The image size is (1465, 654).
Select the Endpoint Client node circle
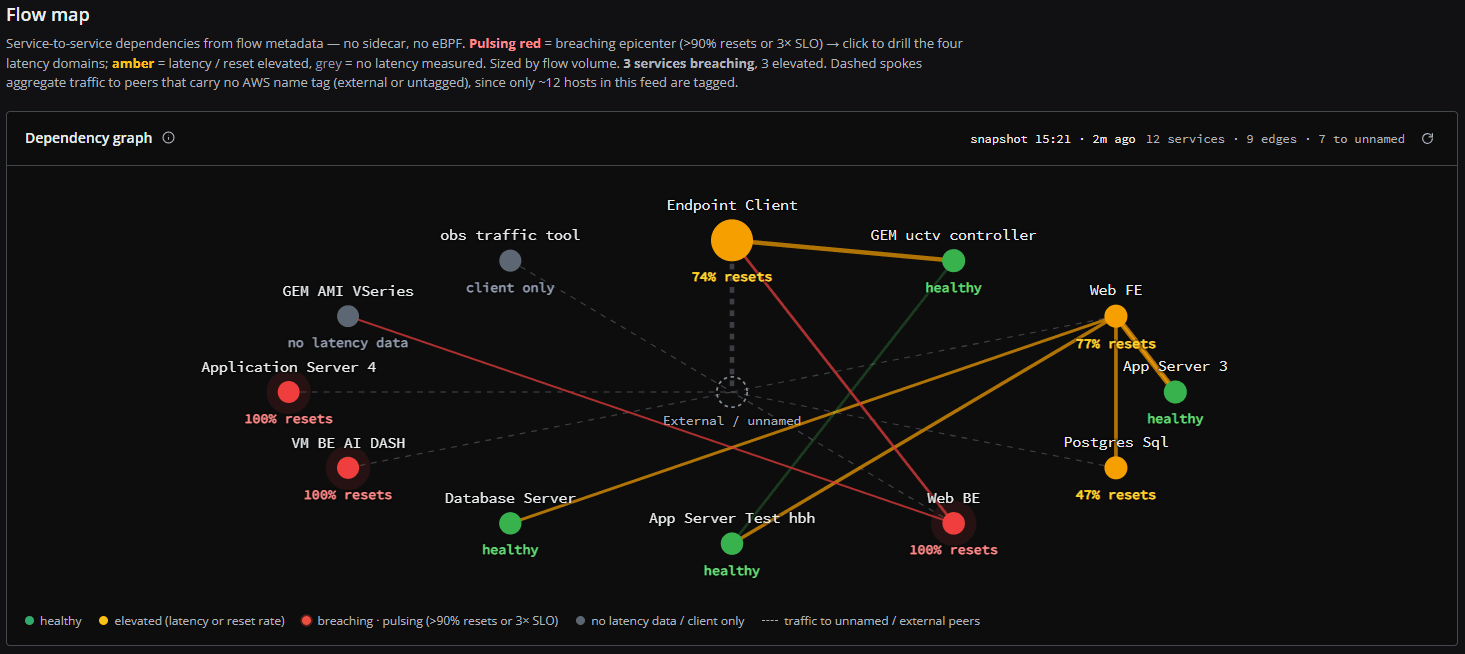[x=732, y=241]
